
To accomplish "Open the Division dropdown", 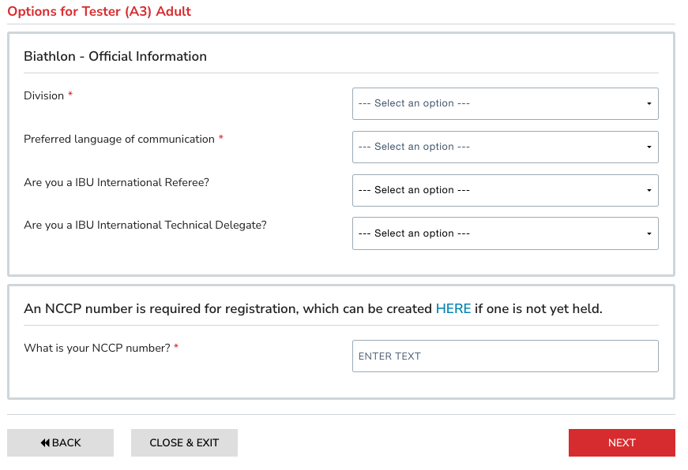I will pyautogui.click(x=504, y=103).
